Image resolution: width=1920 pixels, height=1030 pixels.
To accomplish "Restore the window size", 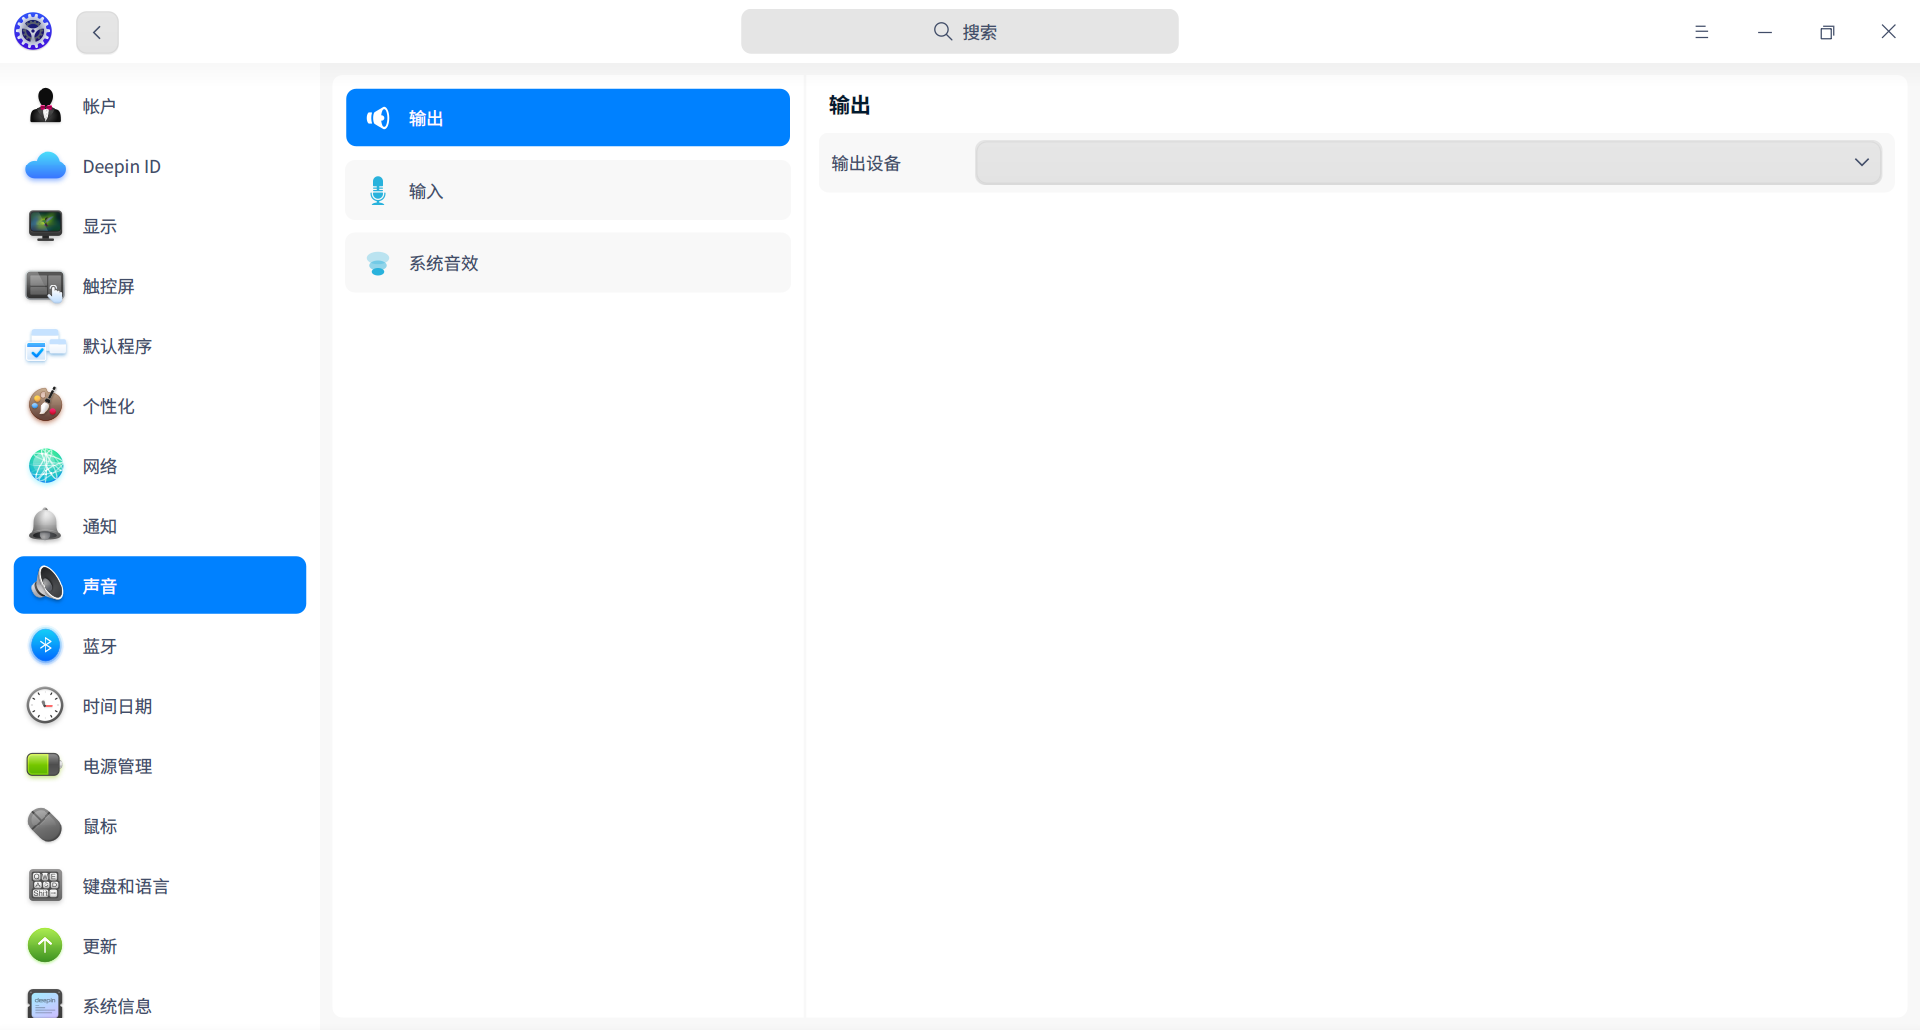I will pos(1827,32).
